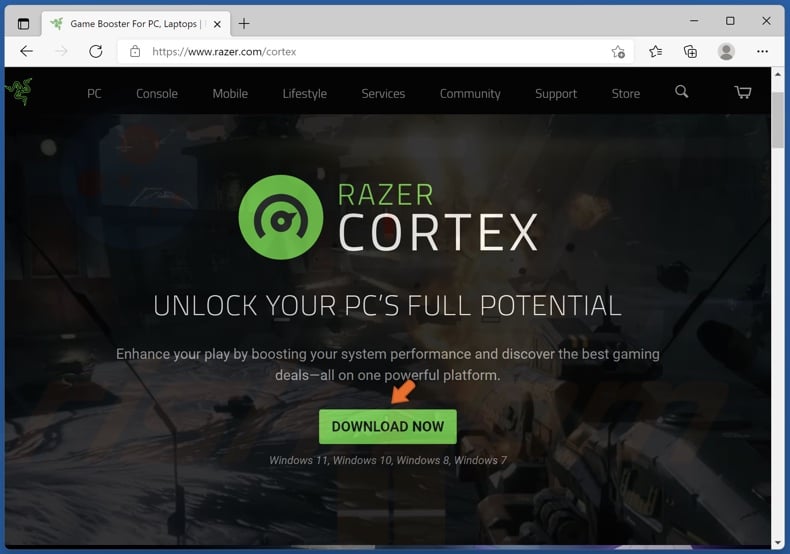This screenshot has height=554, width=790.
Task: Select the Game Booster For PC tab
Action: click(x=136, y=24)
